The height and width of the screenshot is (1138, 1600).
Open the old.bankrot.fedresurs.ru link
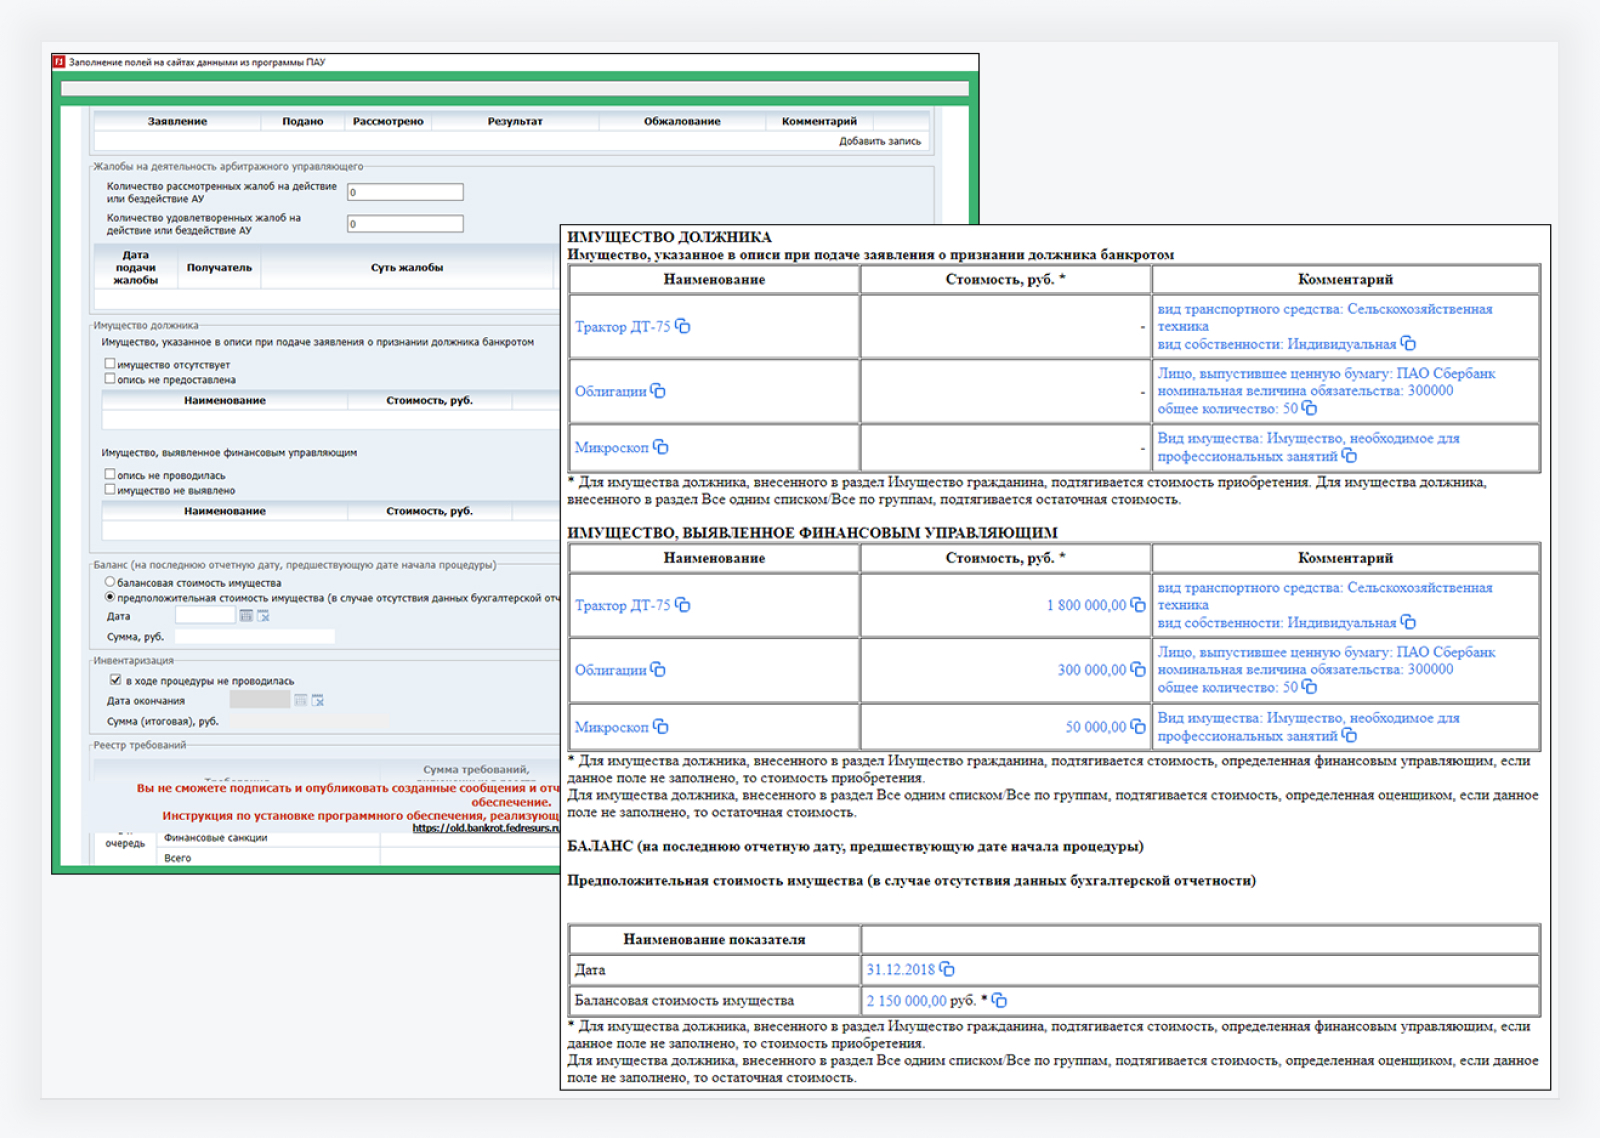(x=486, y=828)
